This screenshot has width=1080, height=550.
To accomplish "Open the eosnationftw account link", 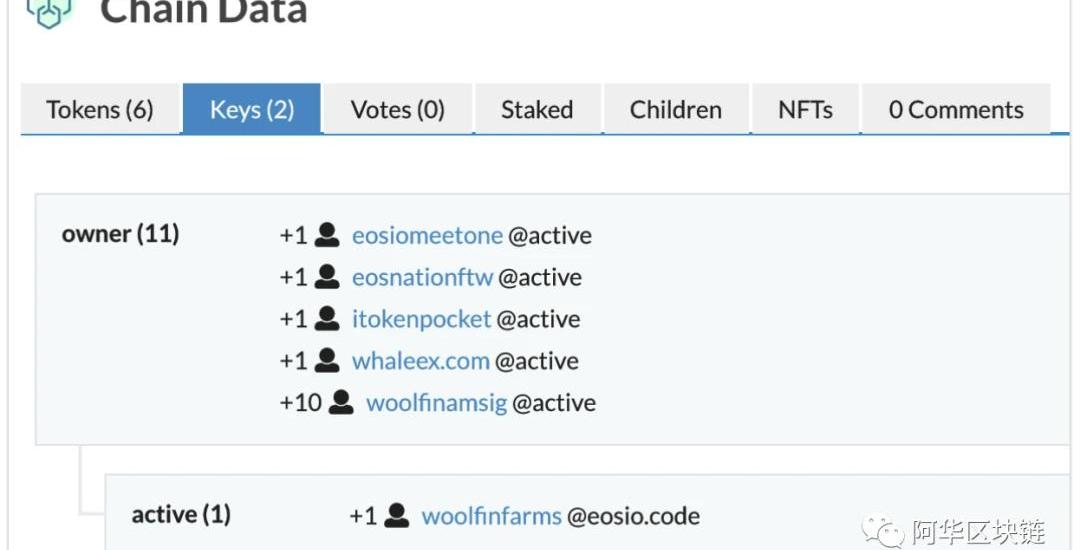I will coord(422,278).
